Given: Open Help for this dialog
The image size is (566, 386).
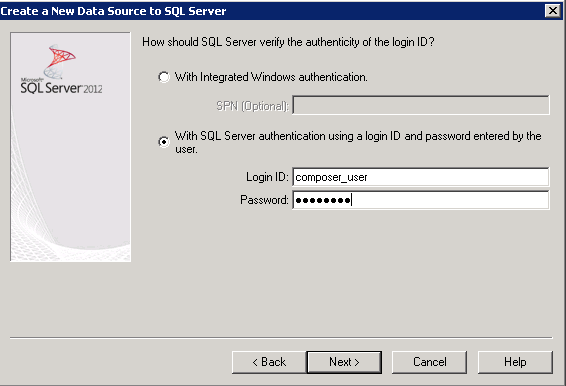Looking at the screenshot, I should click(x=515, y=362).
